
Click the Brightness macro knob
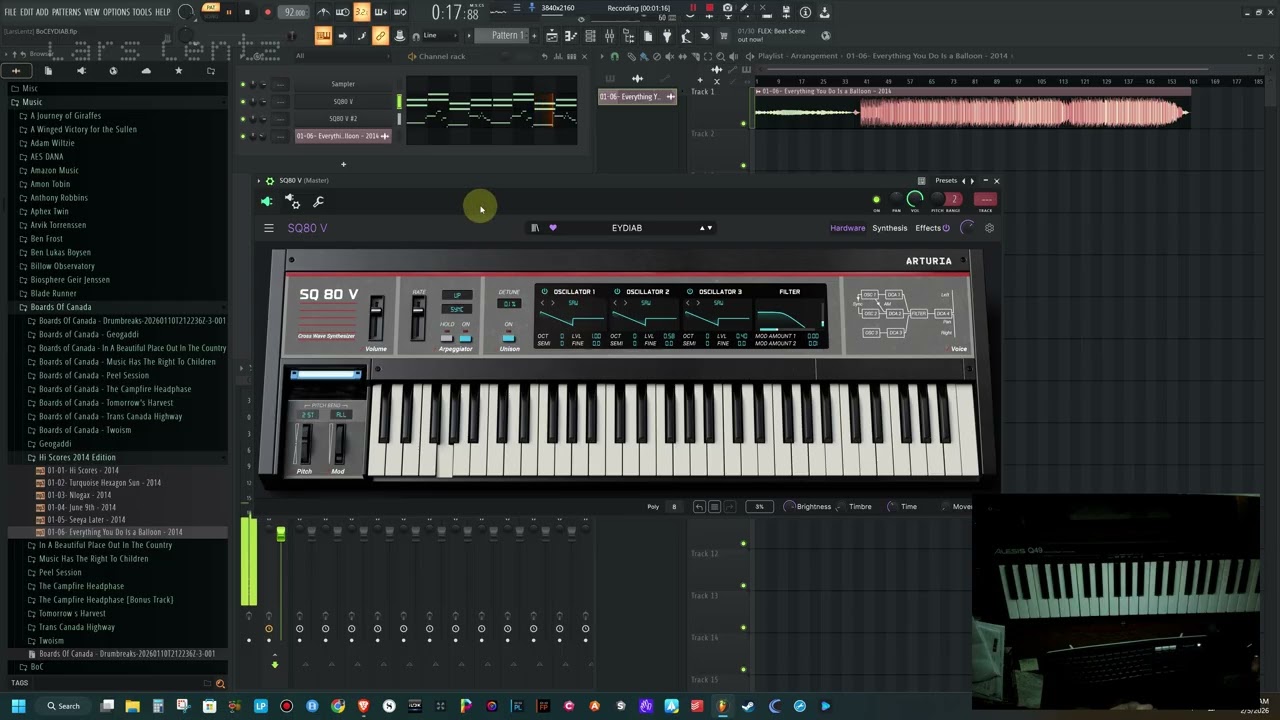point(789,507)
